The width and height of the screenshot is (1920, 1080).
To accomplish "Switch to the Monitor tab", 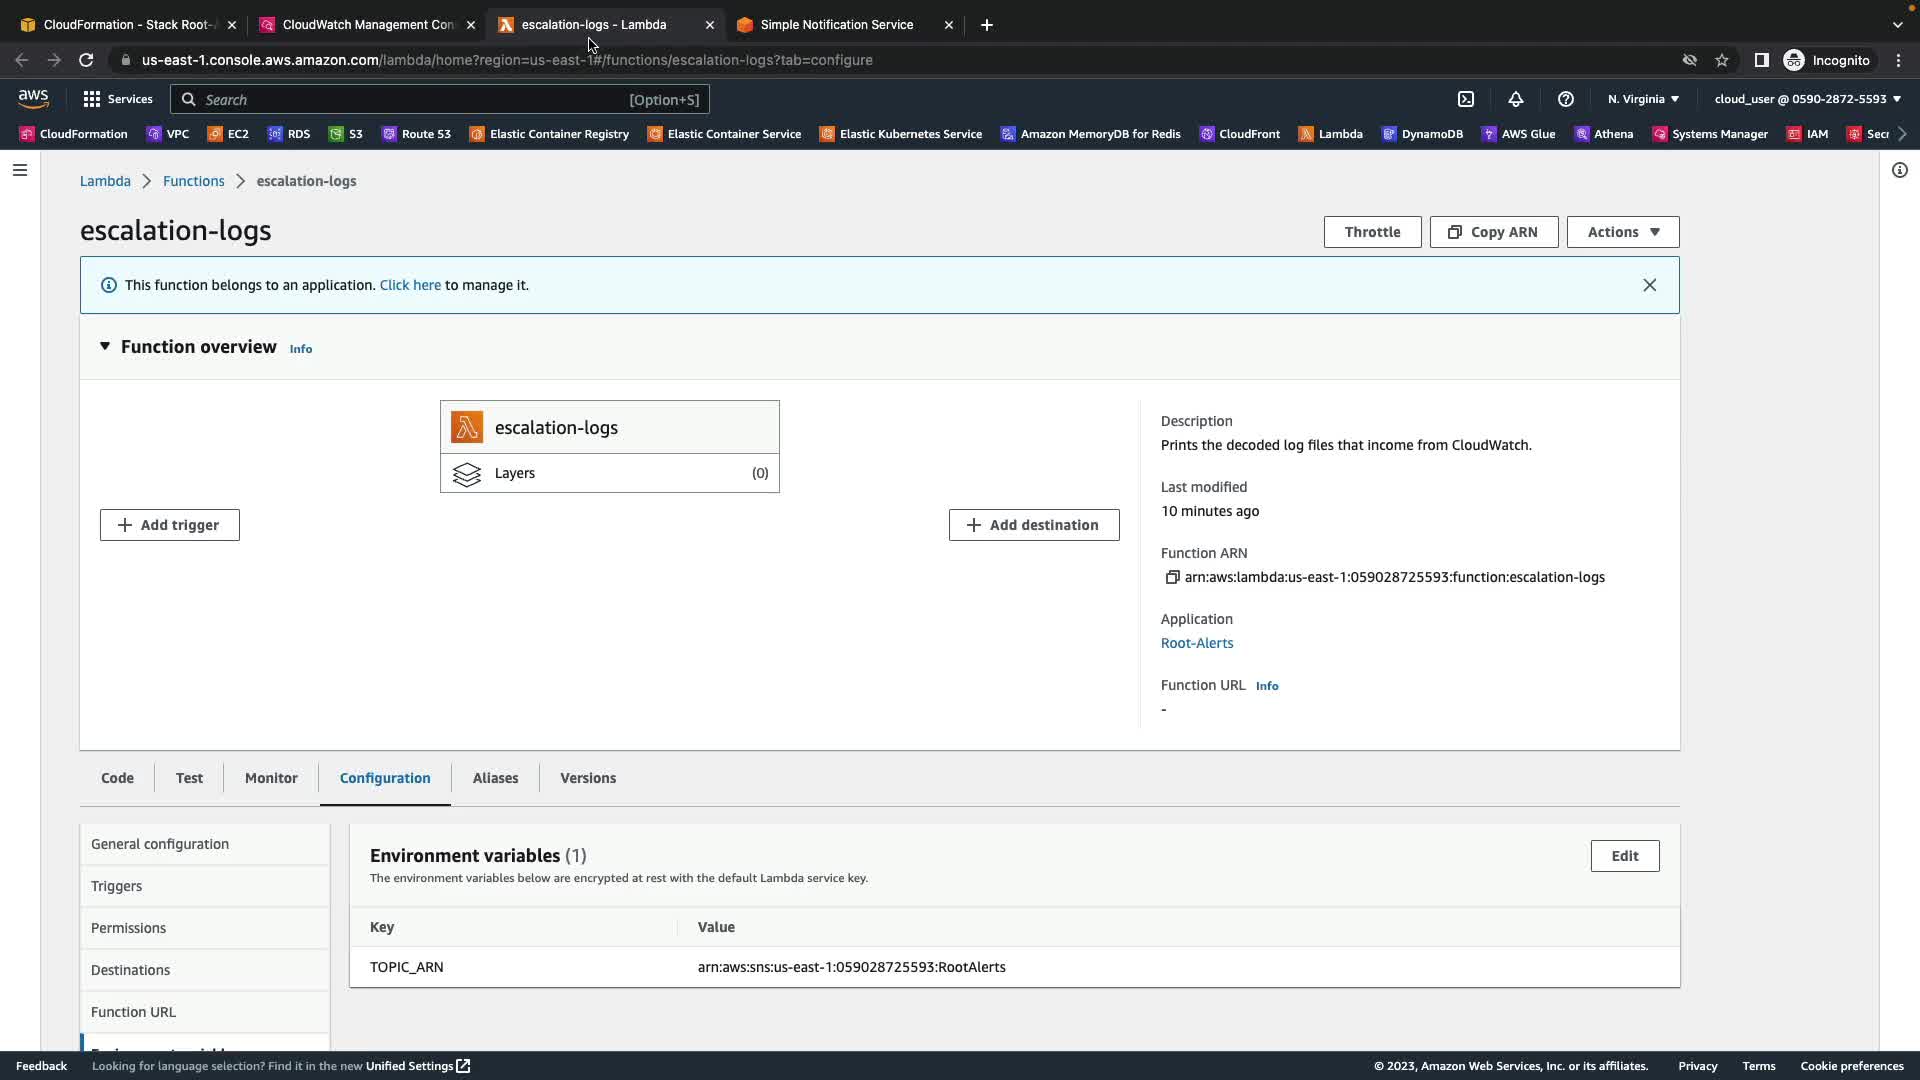I will tap(271, 778).
